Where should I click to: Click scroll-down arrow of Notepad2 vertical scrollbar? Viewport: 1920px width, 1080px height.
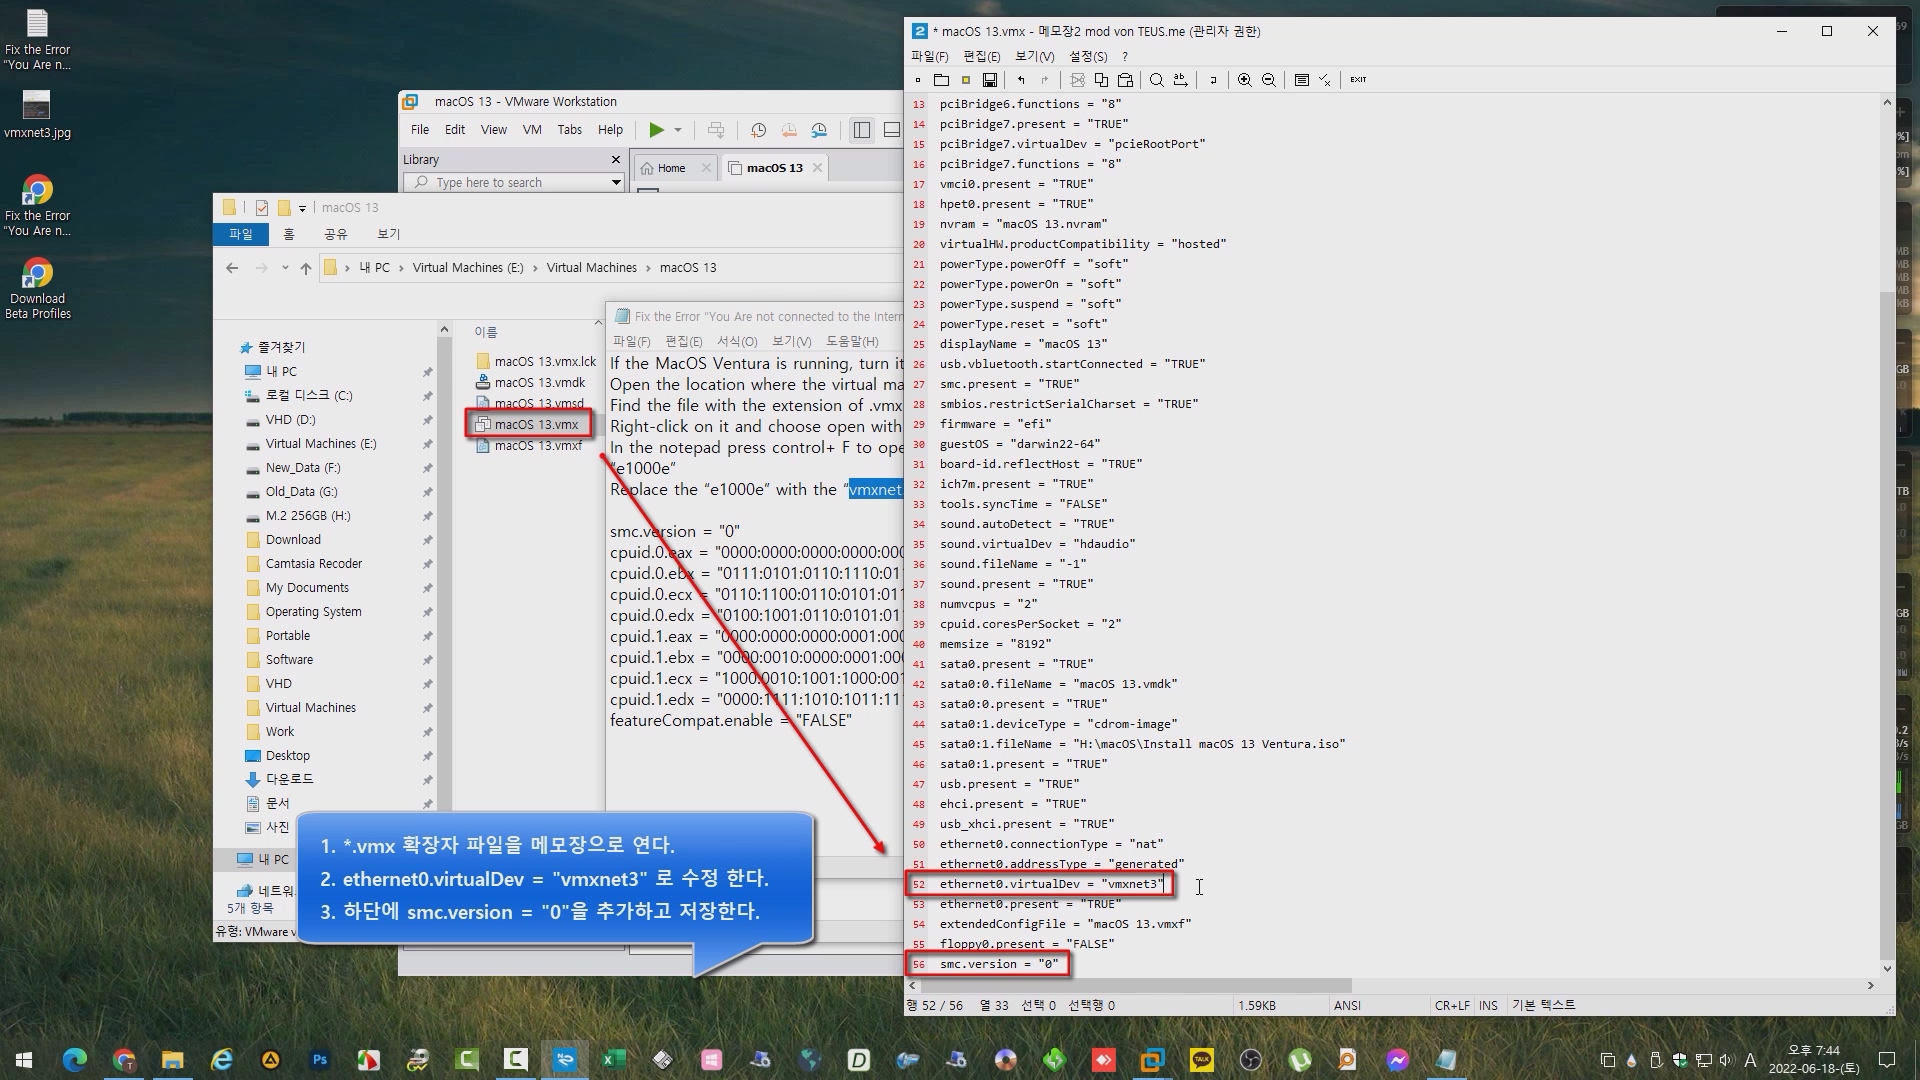pos(1887,969)
